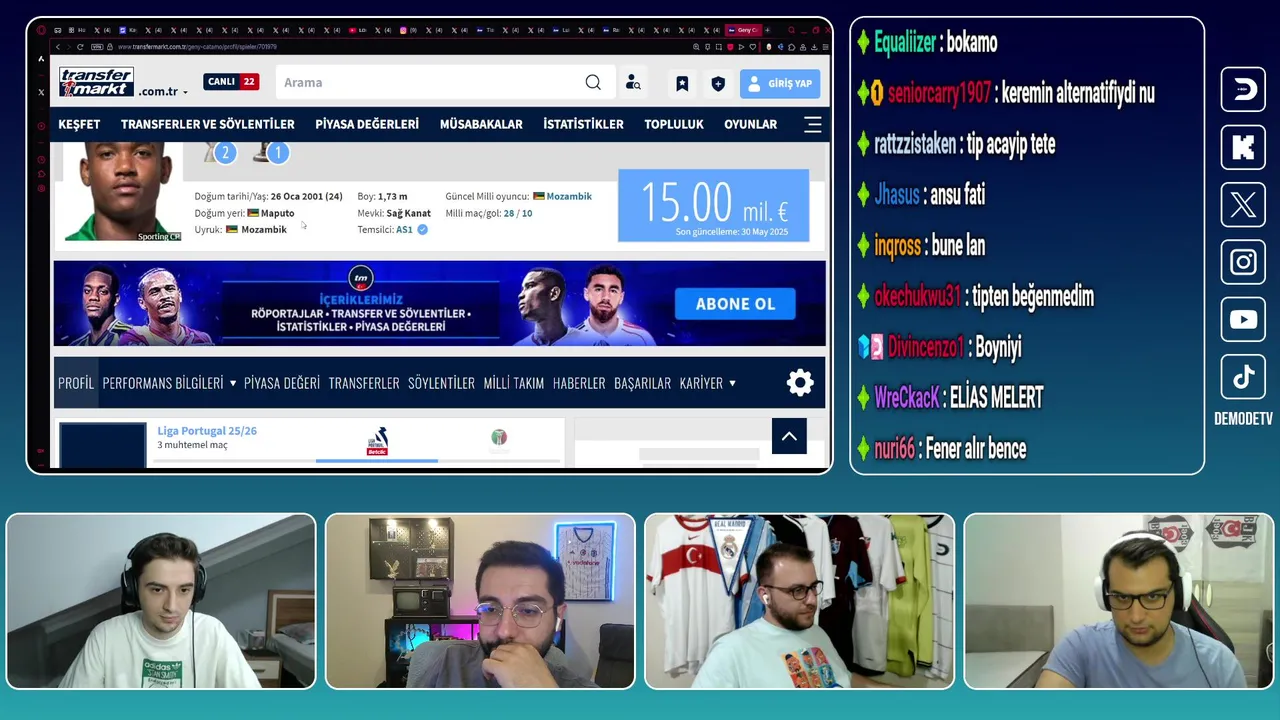Click the Maputo birthplace text
This screenshot has height=720, width=1280.
(x=277, y=213)
